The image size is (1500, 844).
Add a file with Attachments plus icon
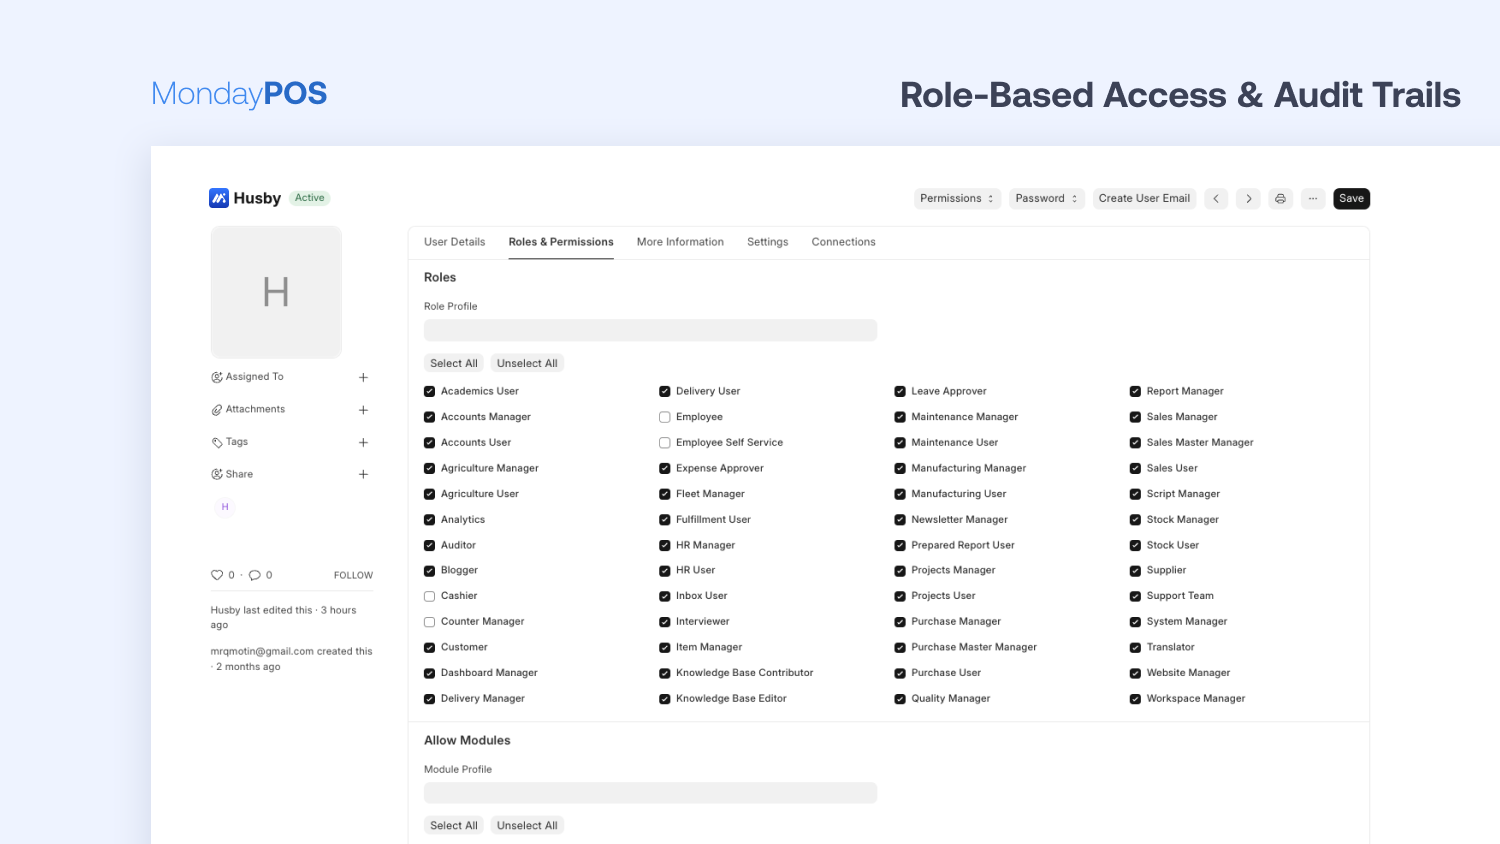363,410
